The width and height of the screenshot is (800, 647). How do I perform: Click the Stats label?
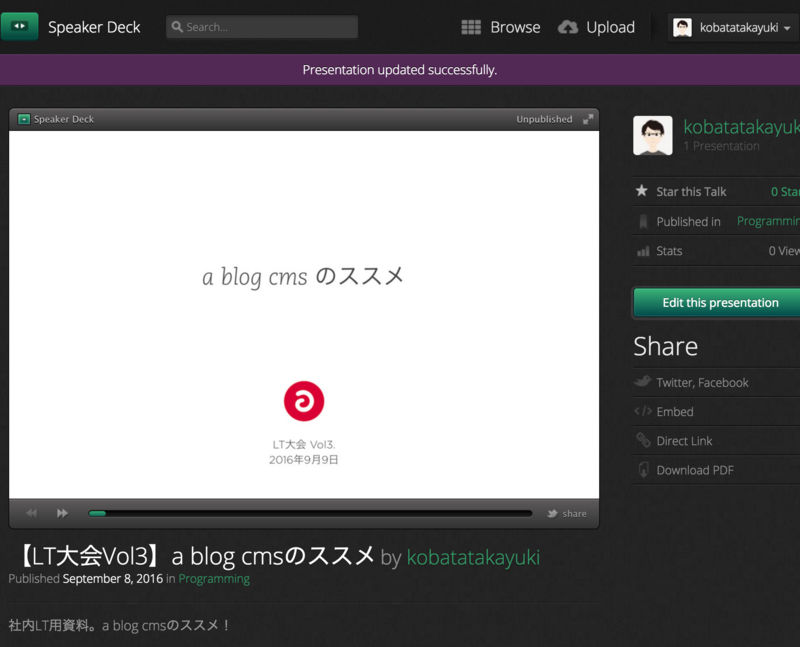(669, 251)
